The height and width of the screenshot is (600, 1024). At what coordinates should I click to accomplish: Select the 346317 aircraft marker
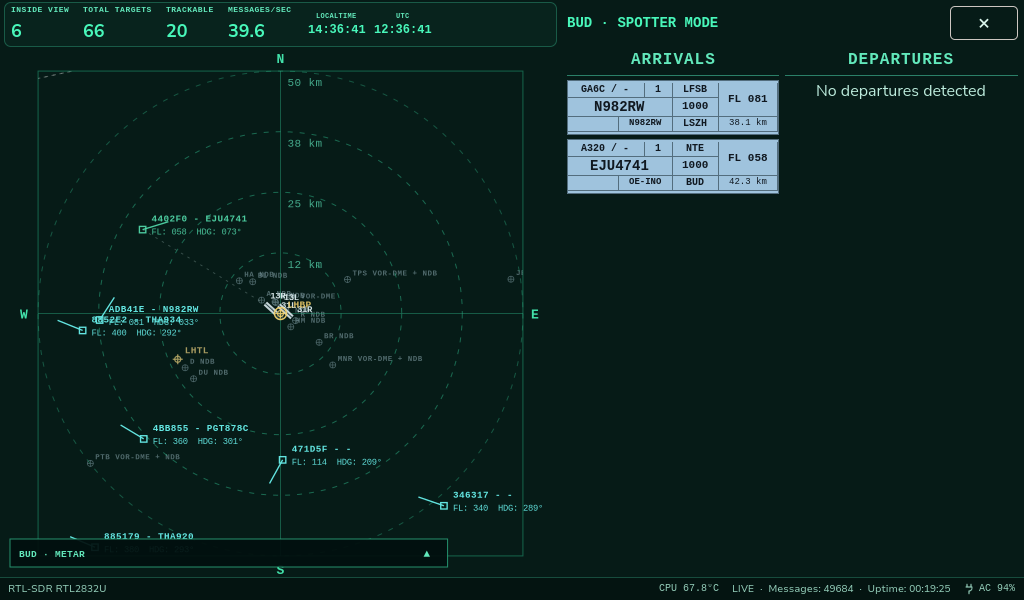point(444,506)
